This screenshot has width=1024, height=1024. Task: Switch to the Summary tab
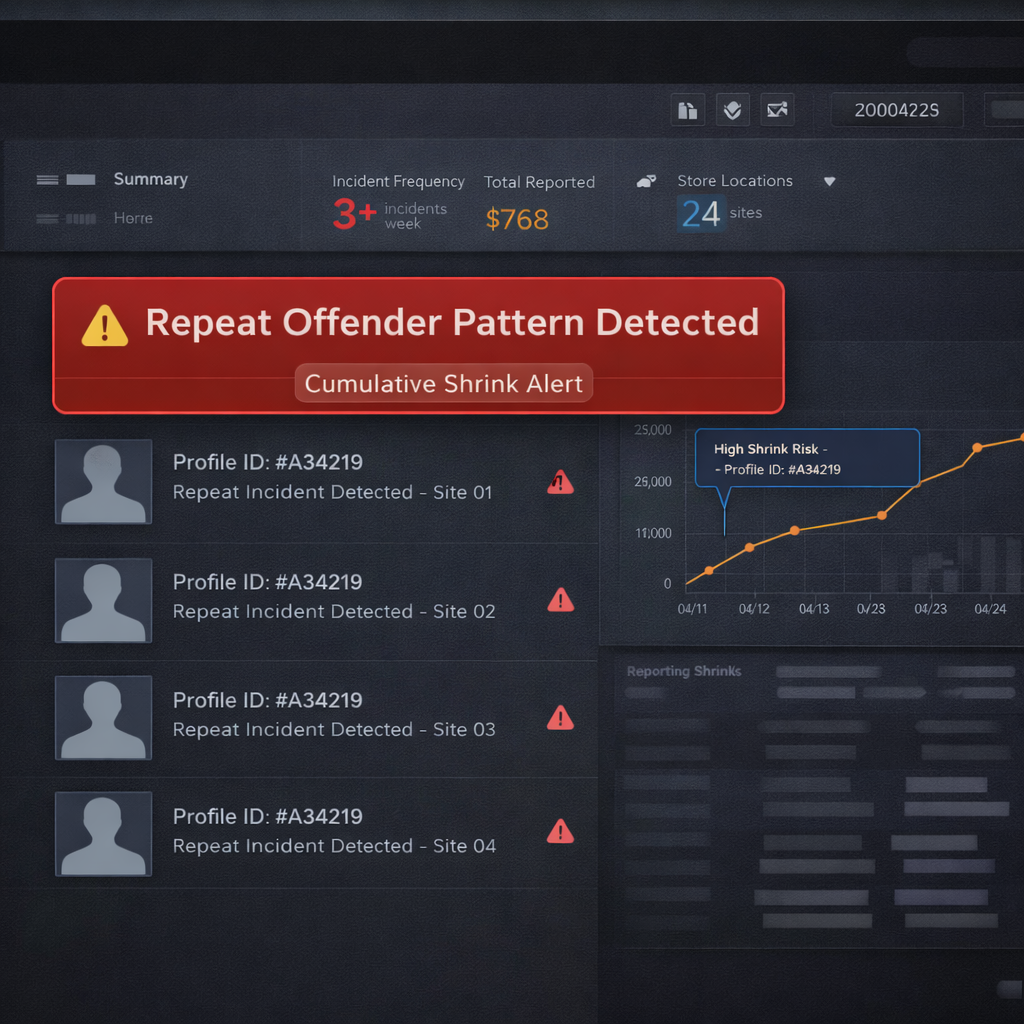point(150,179)
